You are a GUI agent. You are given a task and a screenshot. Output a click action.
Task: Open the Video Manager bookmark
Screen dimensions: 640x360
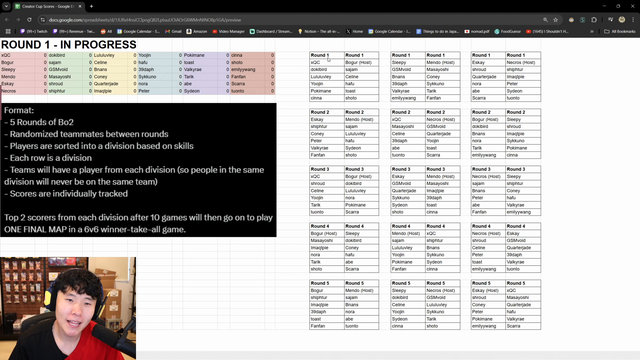pos(228,31)
